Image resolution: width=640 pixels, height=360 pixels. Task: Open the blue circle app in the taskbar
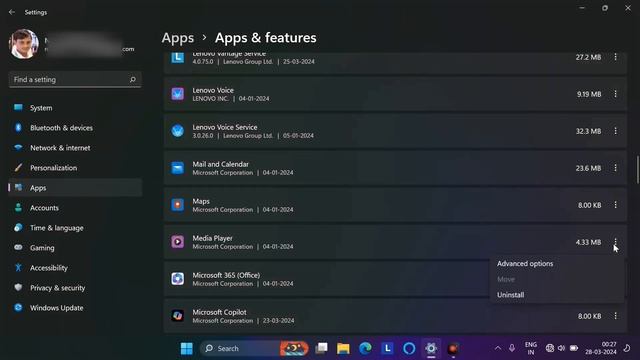[x=409, y=348]
